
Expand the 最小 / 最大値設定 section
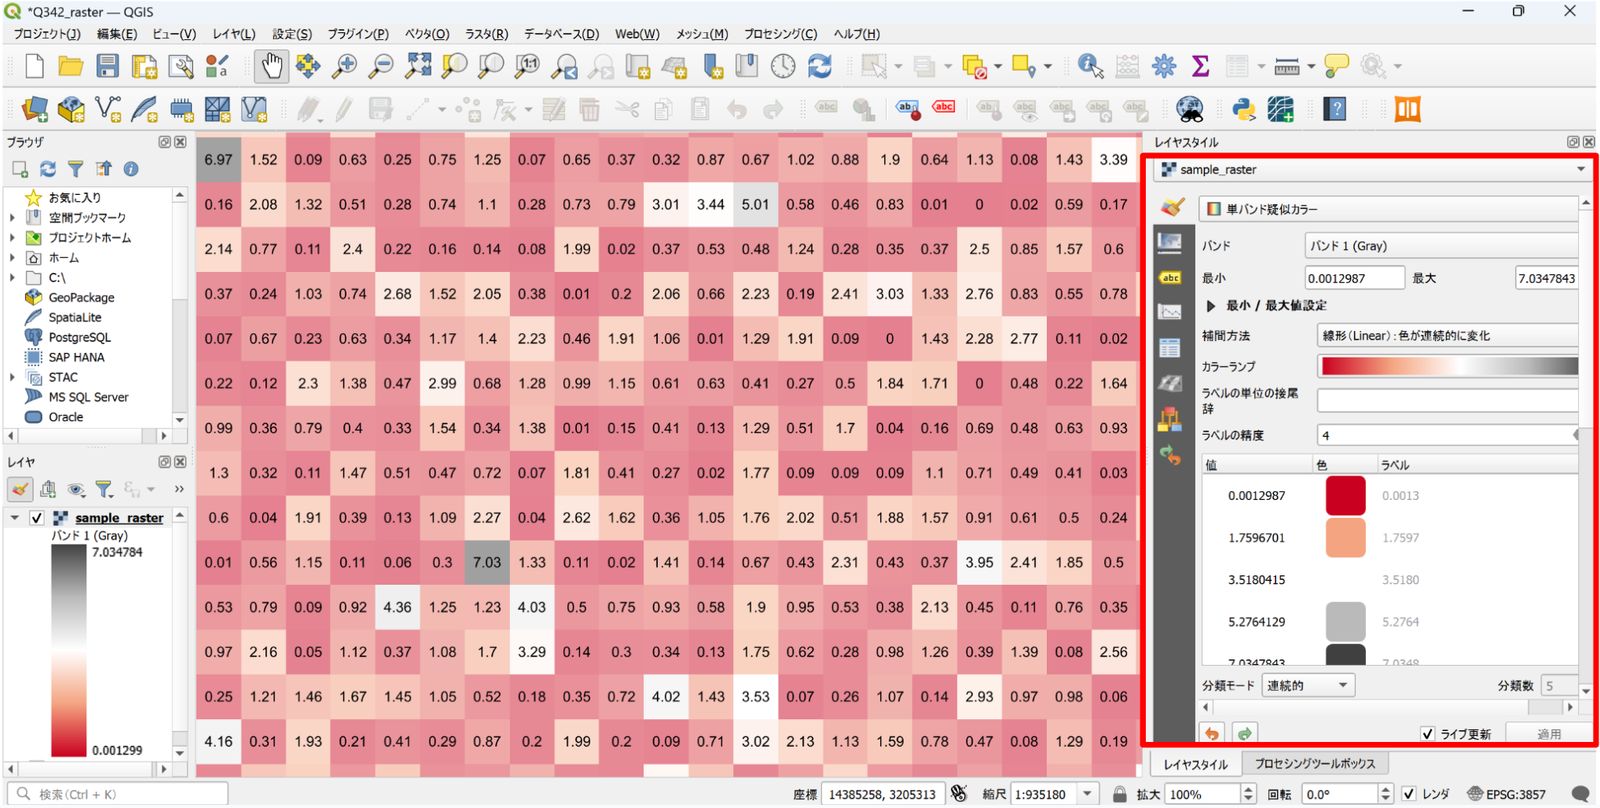coord(1211,306)
